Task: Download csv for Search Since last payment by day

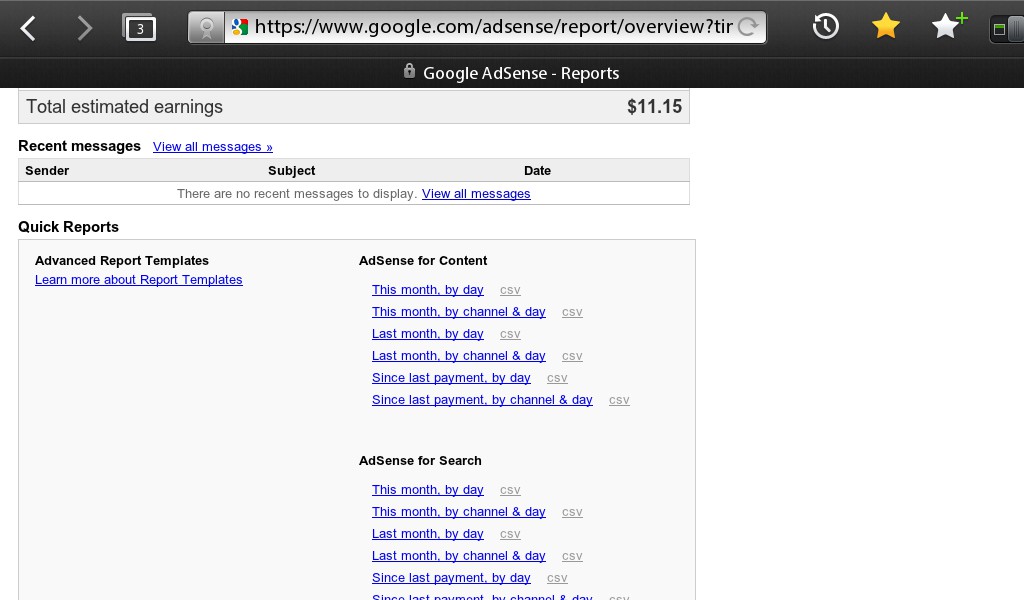Action: (557, 578)
